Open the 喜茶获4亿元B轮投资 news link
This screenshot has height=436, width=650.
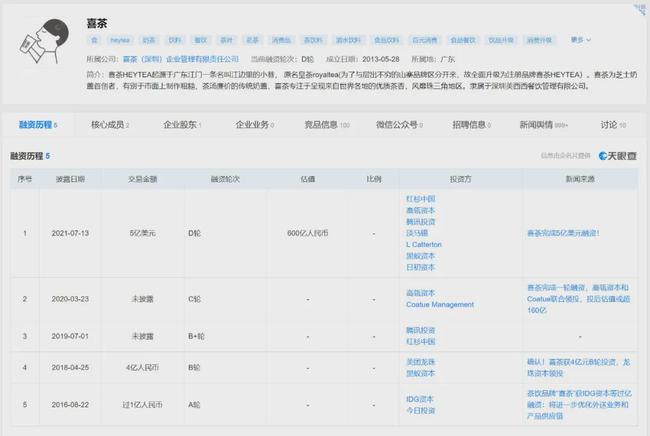578,368
